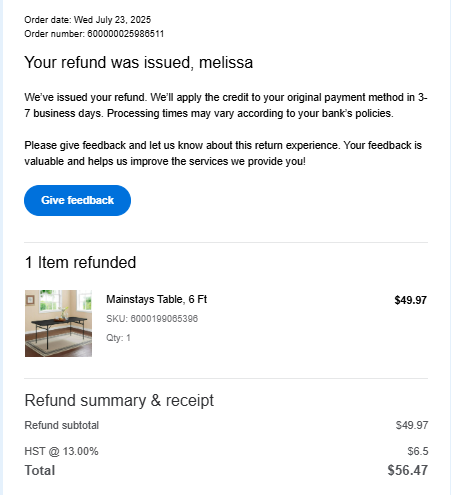Click the total amount $56.47
Image resolution: width=451 pixels, height=495 pixels.
tap(408, 470)
